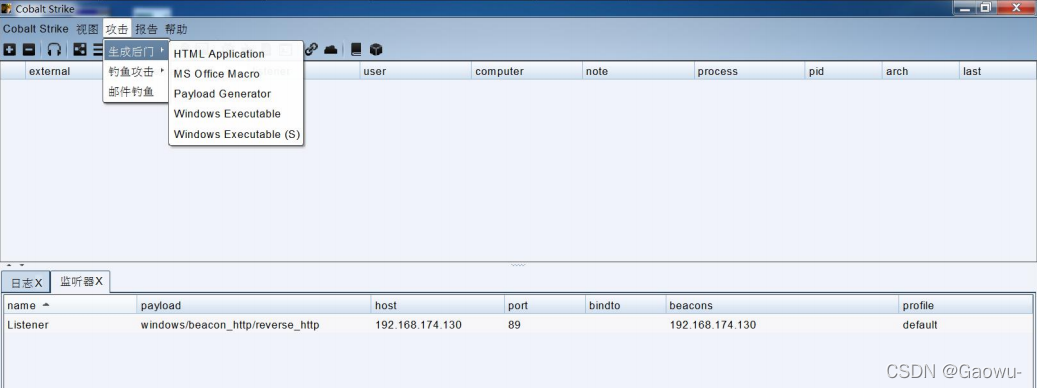This screenshot has height=388, width=1037.
Task: Sort sessions by process column
Action: 749,71
